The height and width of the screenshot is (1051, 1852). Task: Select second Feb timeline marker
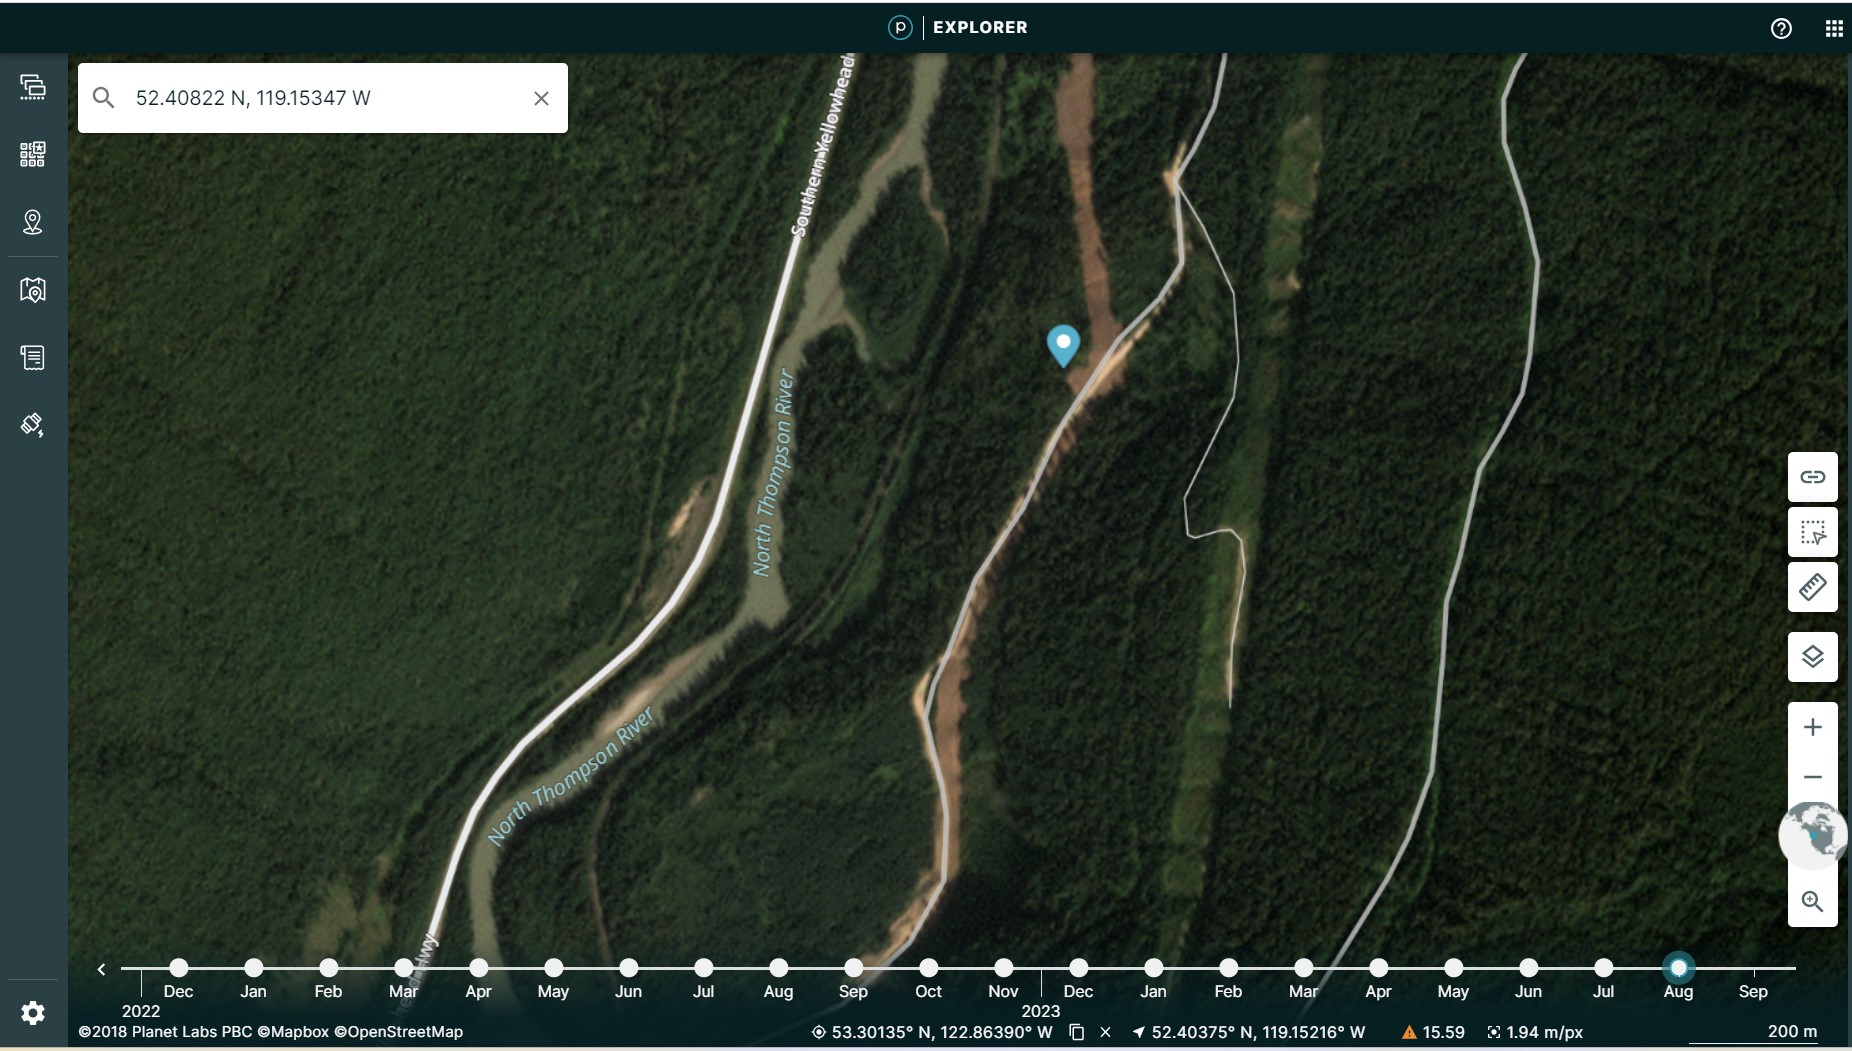click(1228, 968)
